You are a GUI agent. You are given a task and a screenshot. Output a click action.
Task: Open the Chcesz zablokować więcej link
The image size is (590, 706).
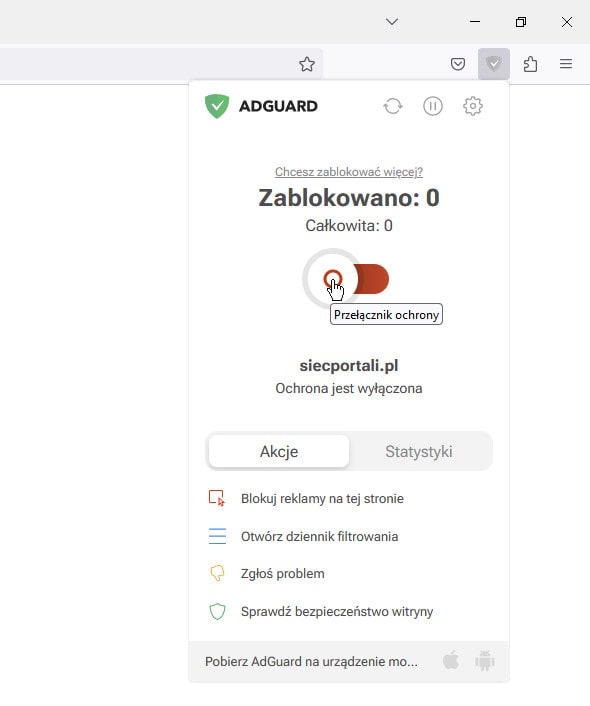[x=349, y=172]
